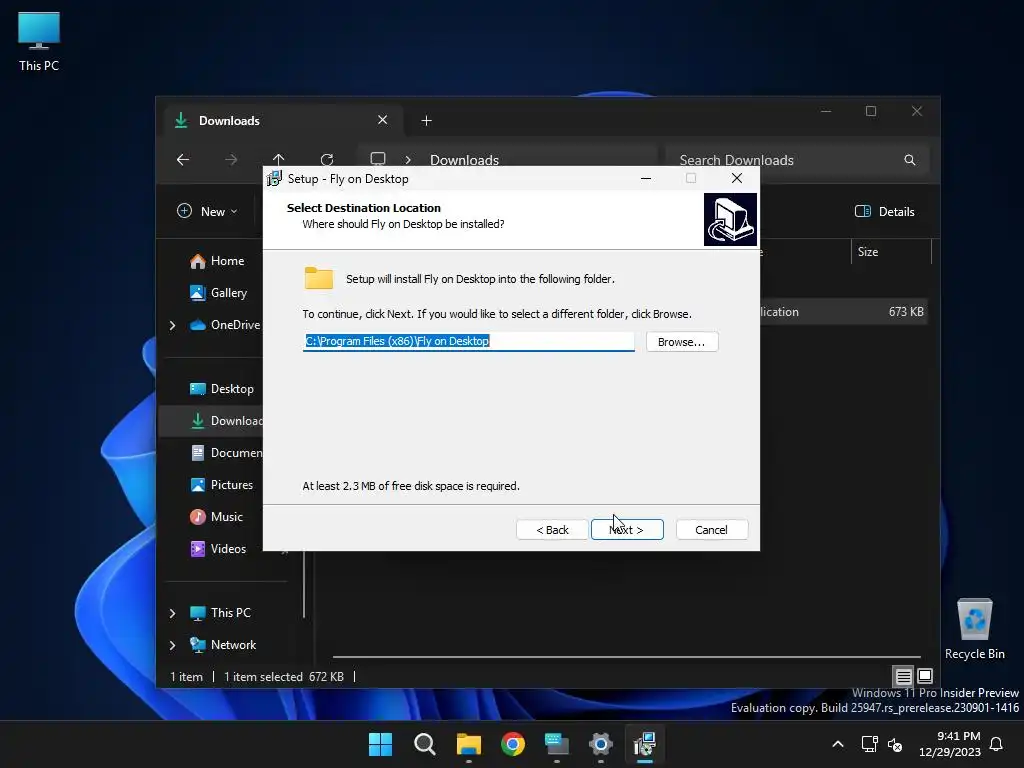Click the Setup installer taskbar icon

pyautogui.click(x=645, y=744)
